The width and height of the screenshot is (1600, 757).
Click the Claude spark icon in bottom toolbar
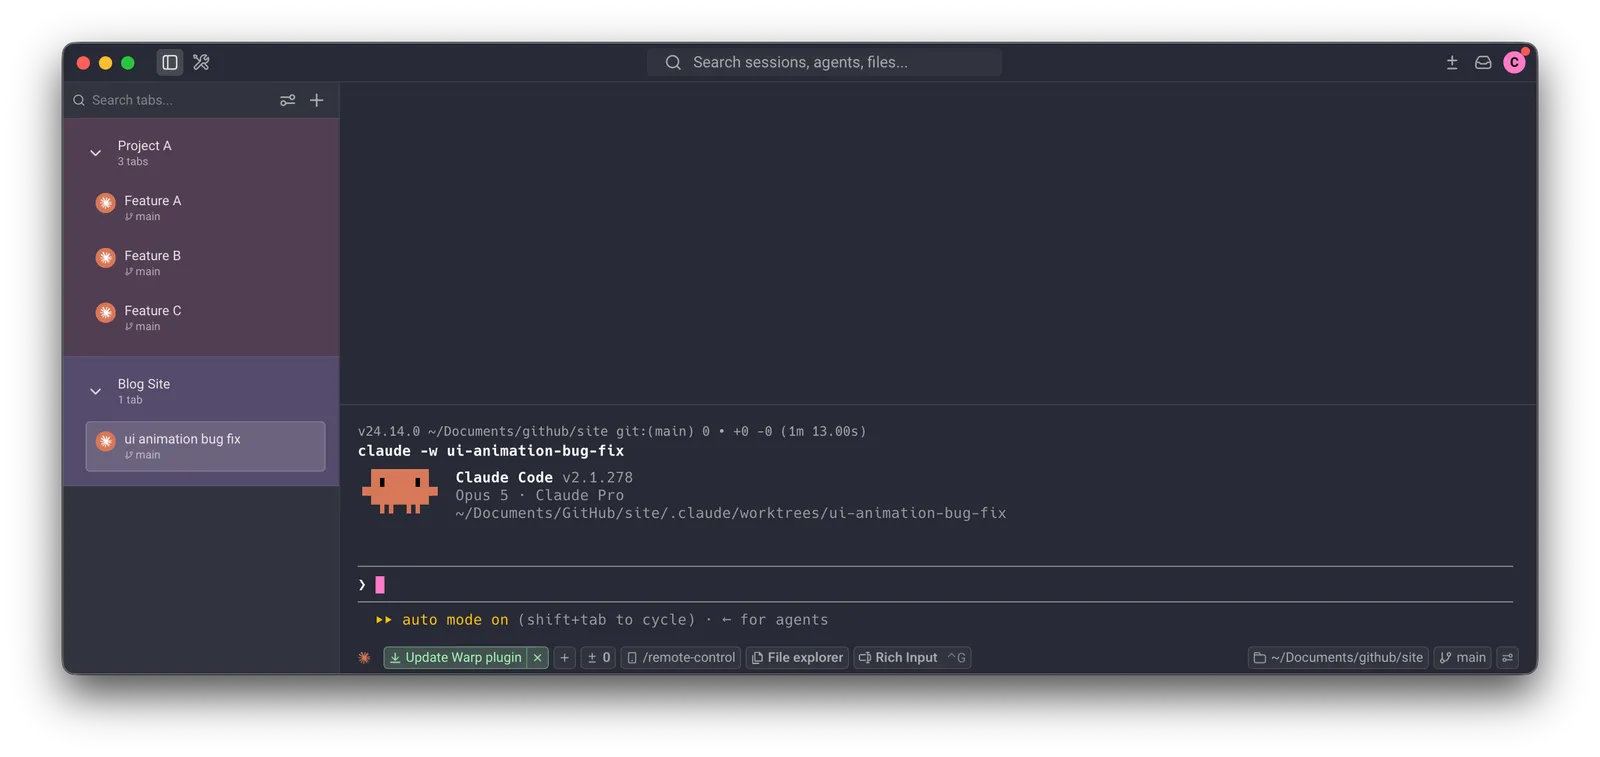point(364,657)
